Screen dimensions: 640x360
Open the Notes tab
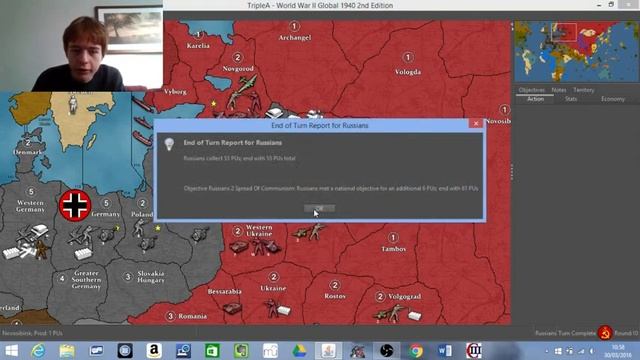559,90
